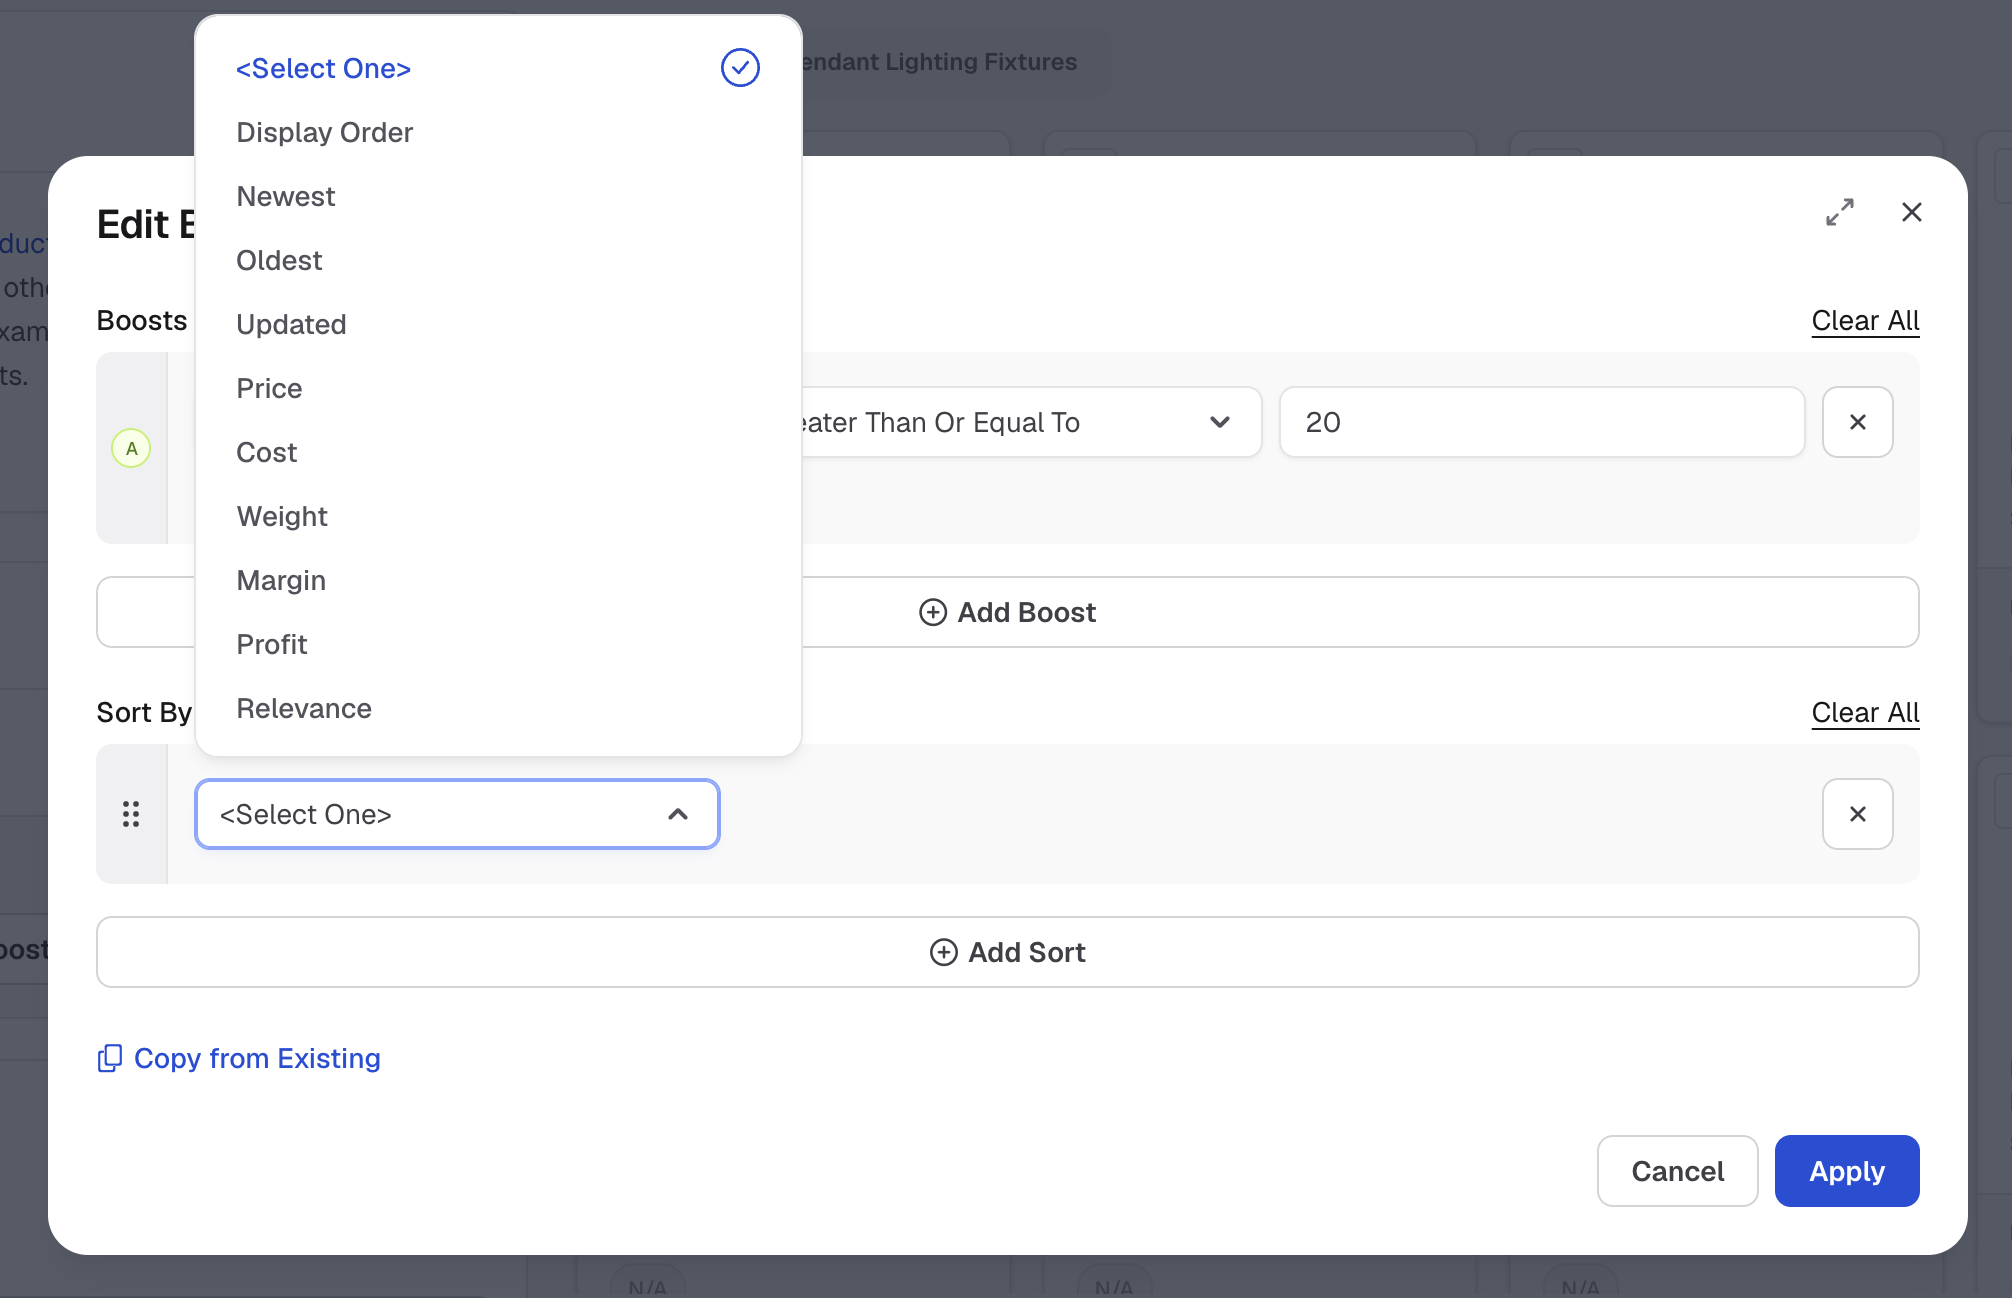
Task: Click the Clear All link for Boosts
Action: coord(1865,321)
